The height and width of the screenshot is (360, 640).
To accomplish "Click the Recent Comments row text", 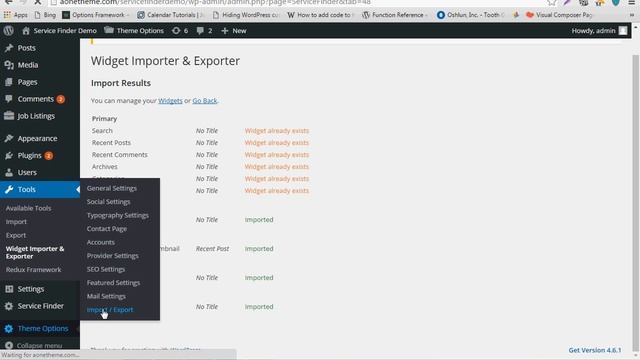I will tap(120, 155).
